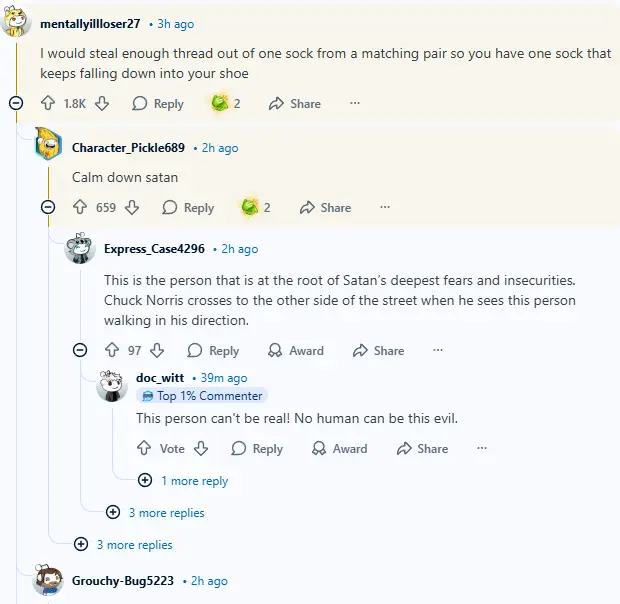Give an Award to Express_Case4296's comment

point(296,351)
